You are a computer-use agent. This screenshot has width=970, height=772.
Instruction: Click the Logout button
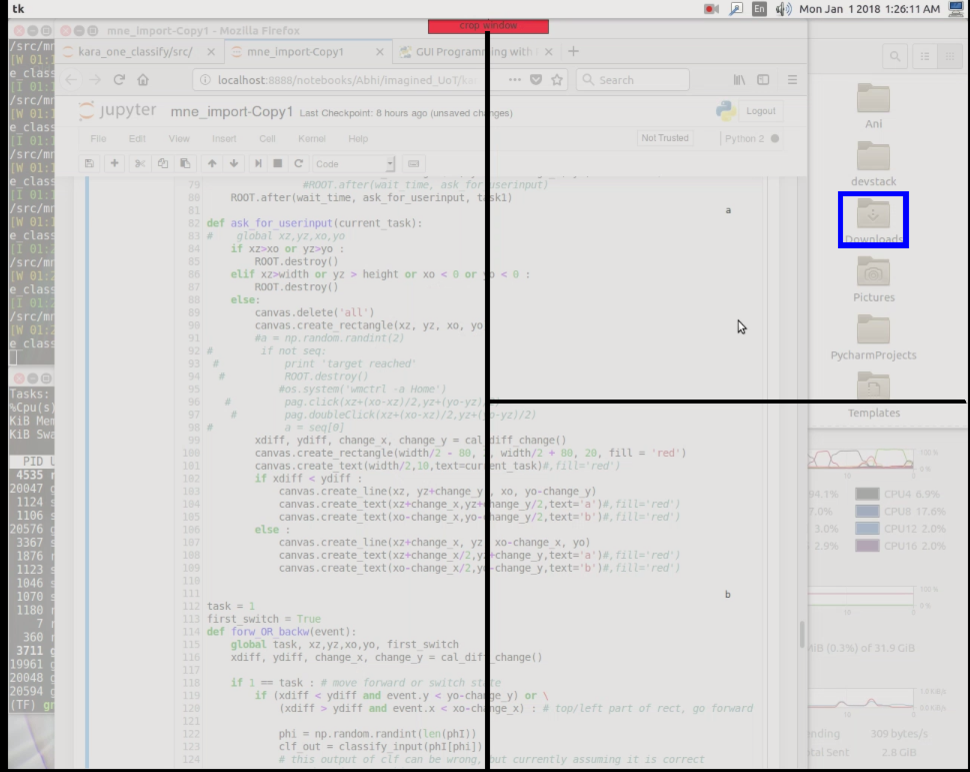coord(760,111)
